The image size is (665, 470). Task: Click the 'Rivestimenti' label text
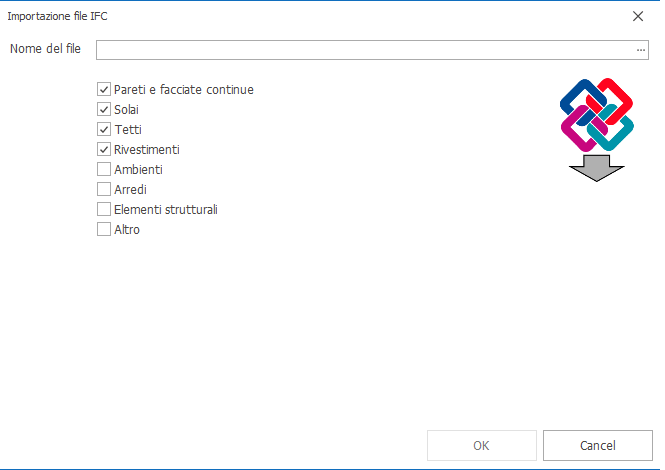[147, 150]
